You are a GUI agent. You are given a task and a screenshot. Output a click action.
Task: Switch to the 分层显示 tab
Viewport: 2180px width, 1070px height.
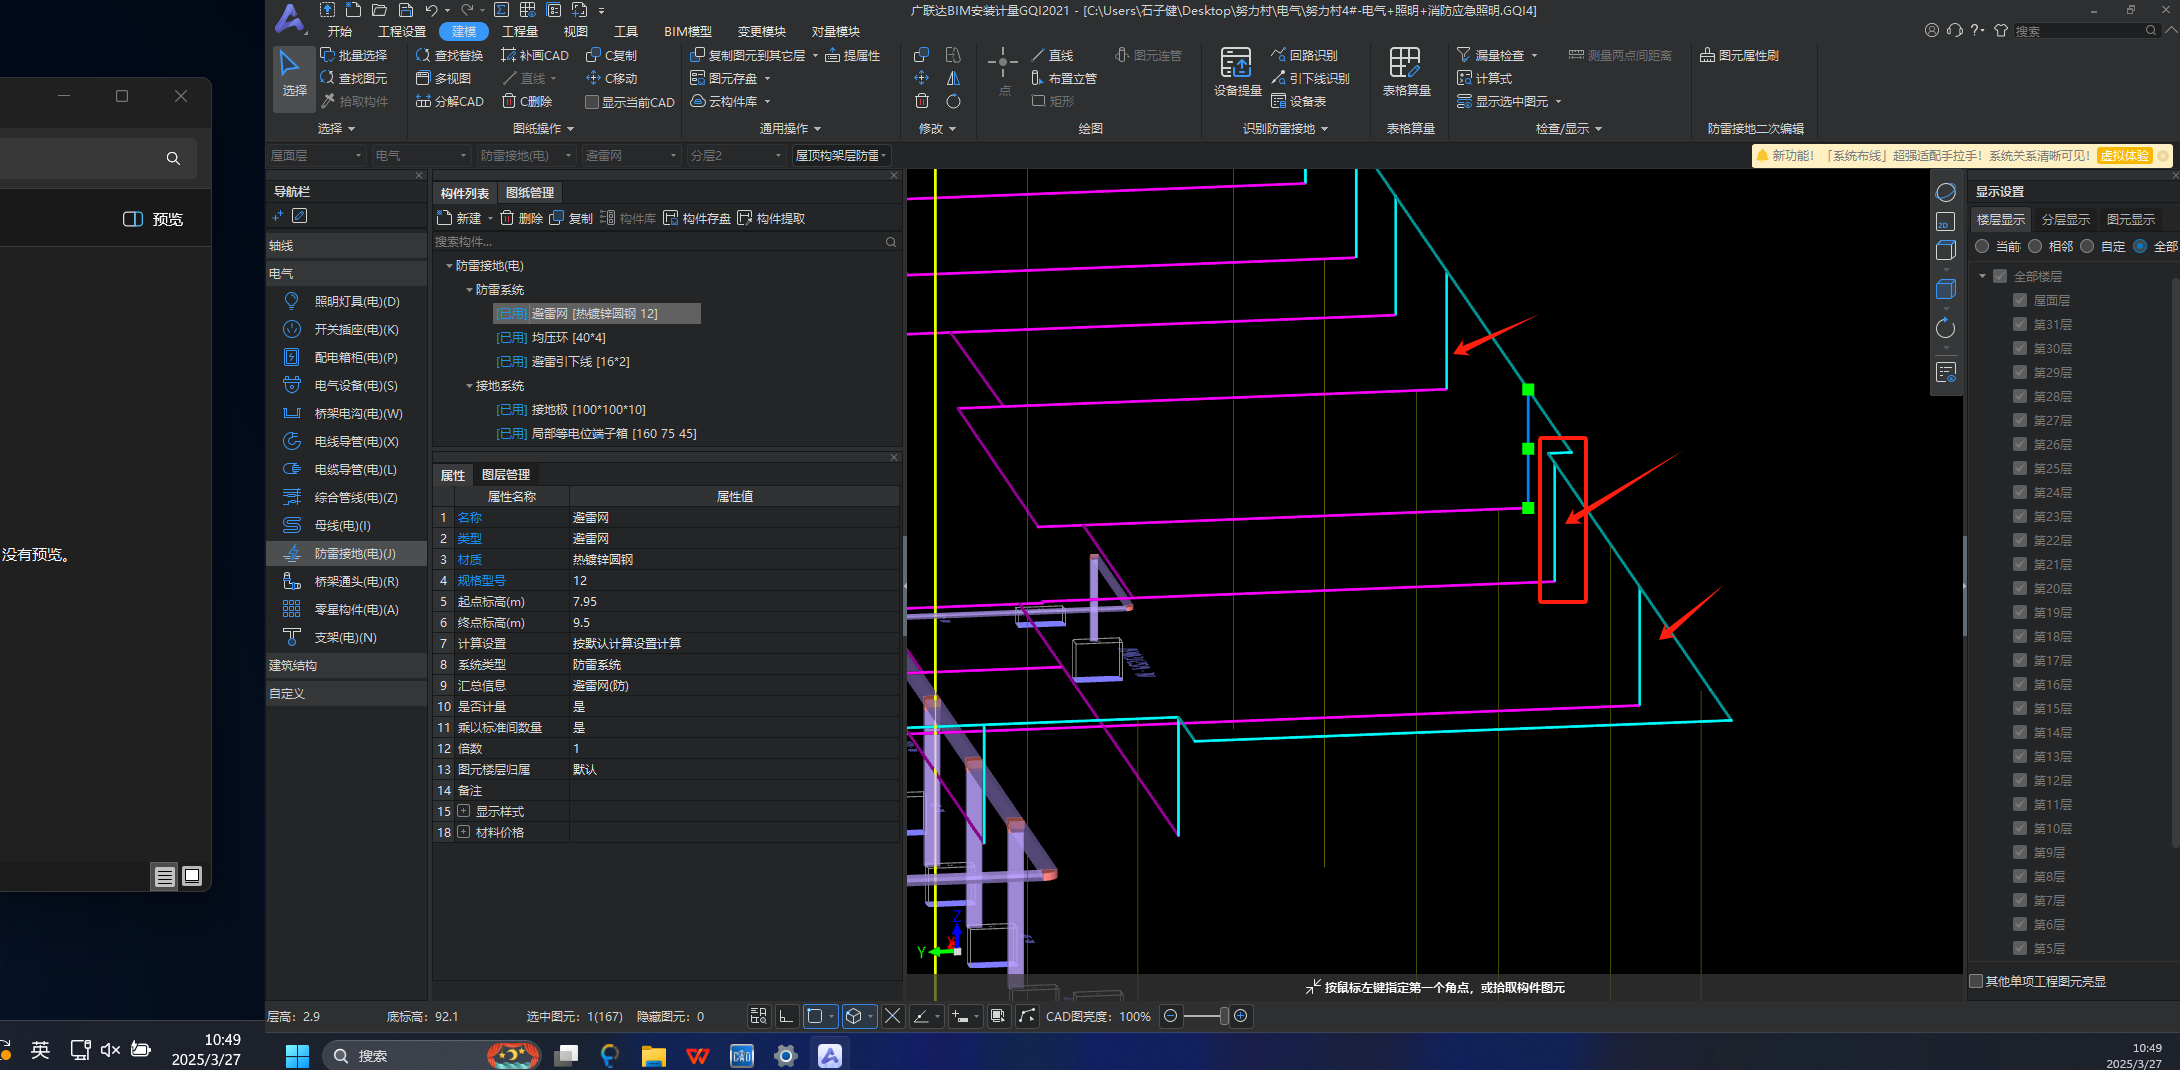click(x=2065, y=219)
